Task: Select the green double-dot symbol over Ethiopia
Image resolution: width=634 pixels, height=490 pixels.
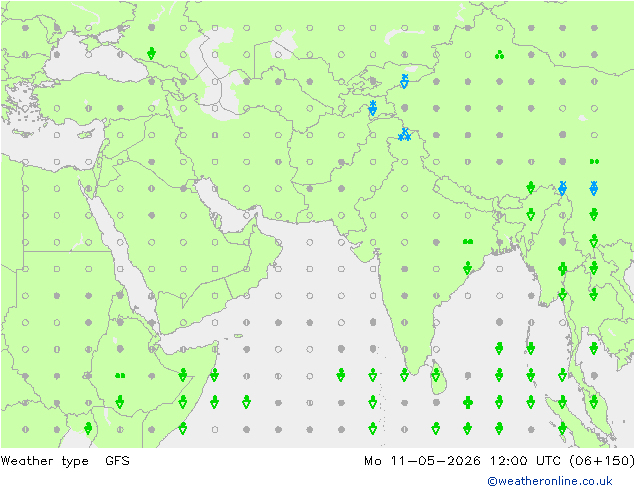Action: 120,376
